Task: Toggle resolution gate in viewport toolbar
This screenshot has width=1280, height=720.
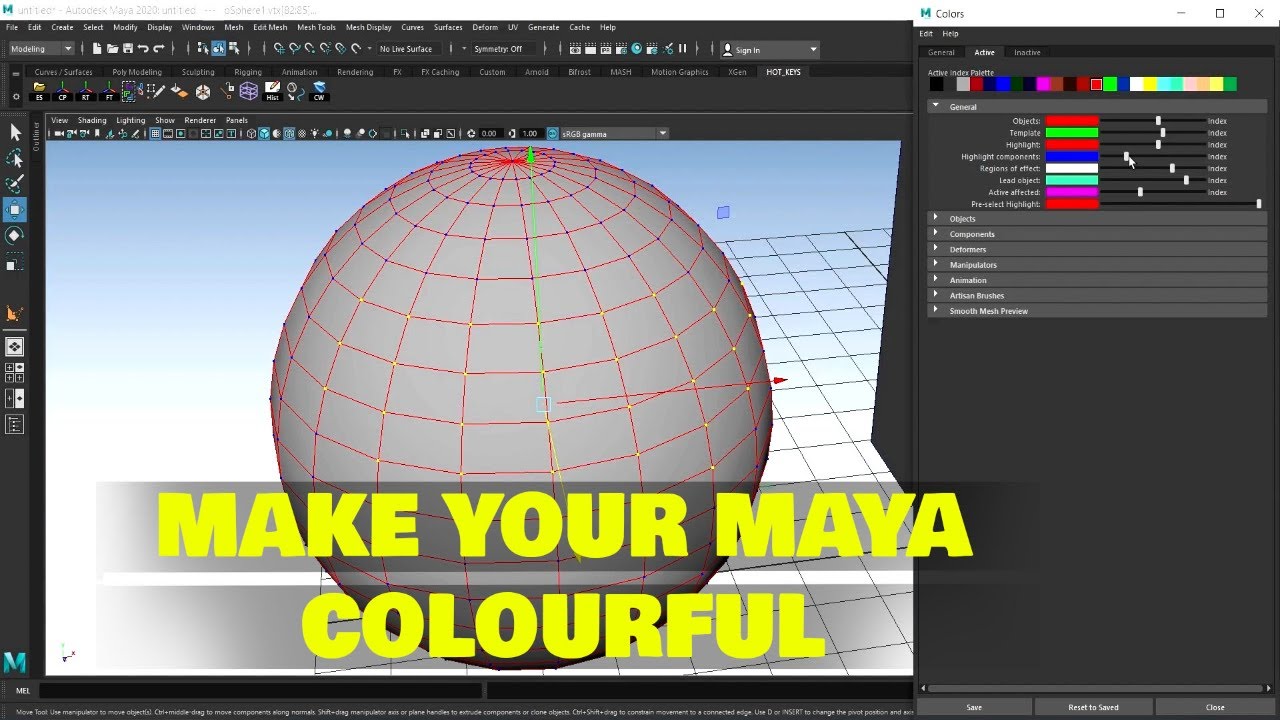Action: pyautogui.click(x=180, y=133)
